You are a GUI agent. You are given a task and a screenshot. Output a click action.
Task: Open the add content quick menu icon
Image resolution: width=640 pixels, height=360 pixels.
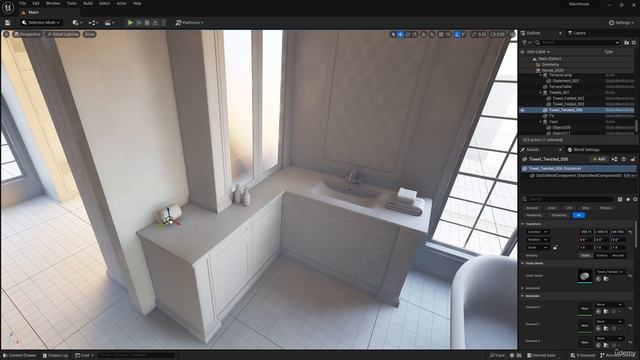click(x=77, y=23)
